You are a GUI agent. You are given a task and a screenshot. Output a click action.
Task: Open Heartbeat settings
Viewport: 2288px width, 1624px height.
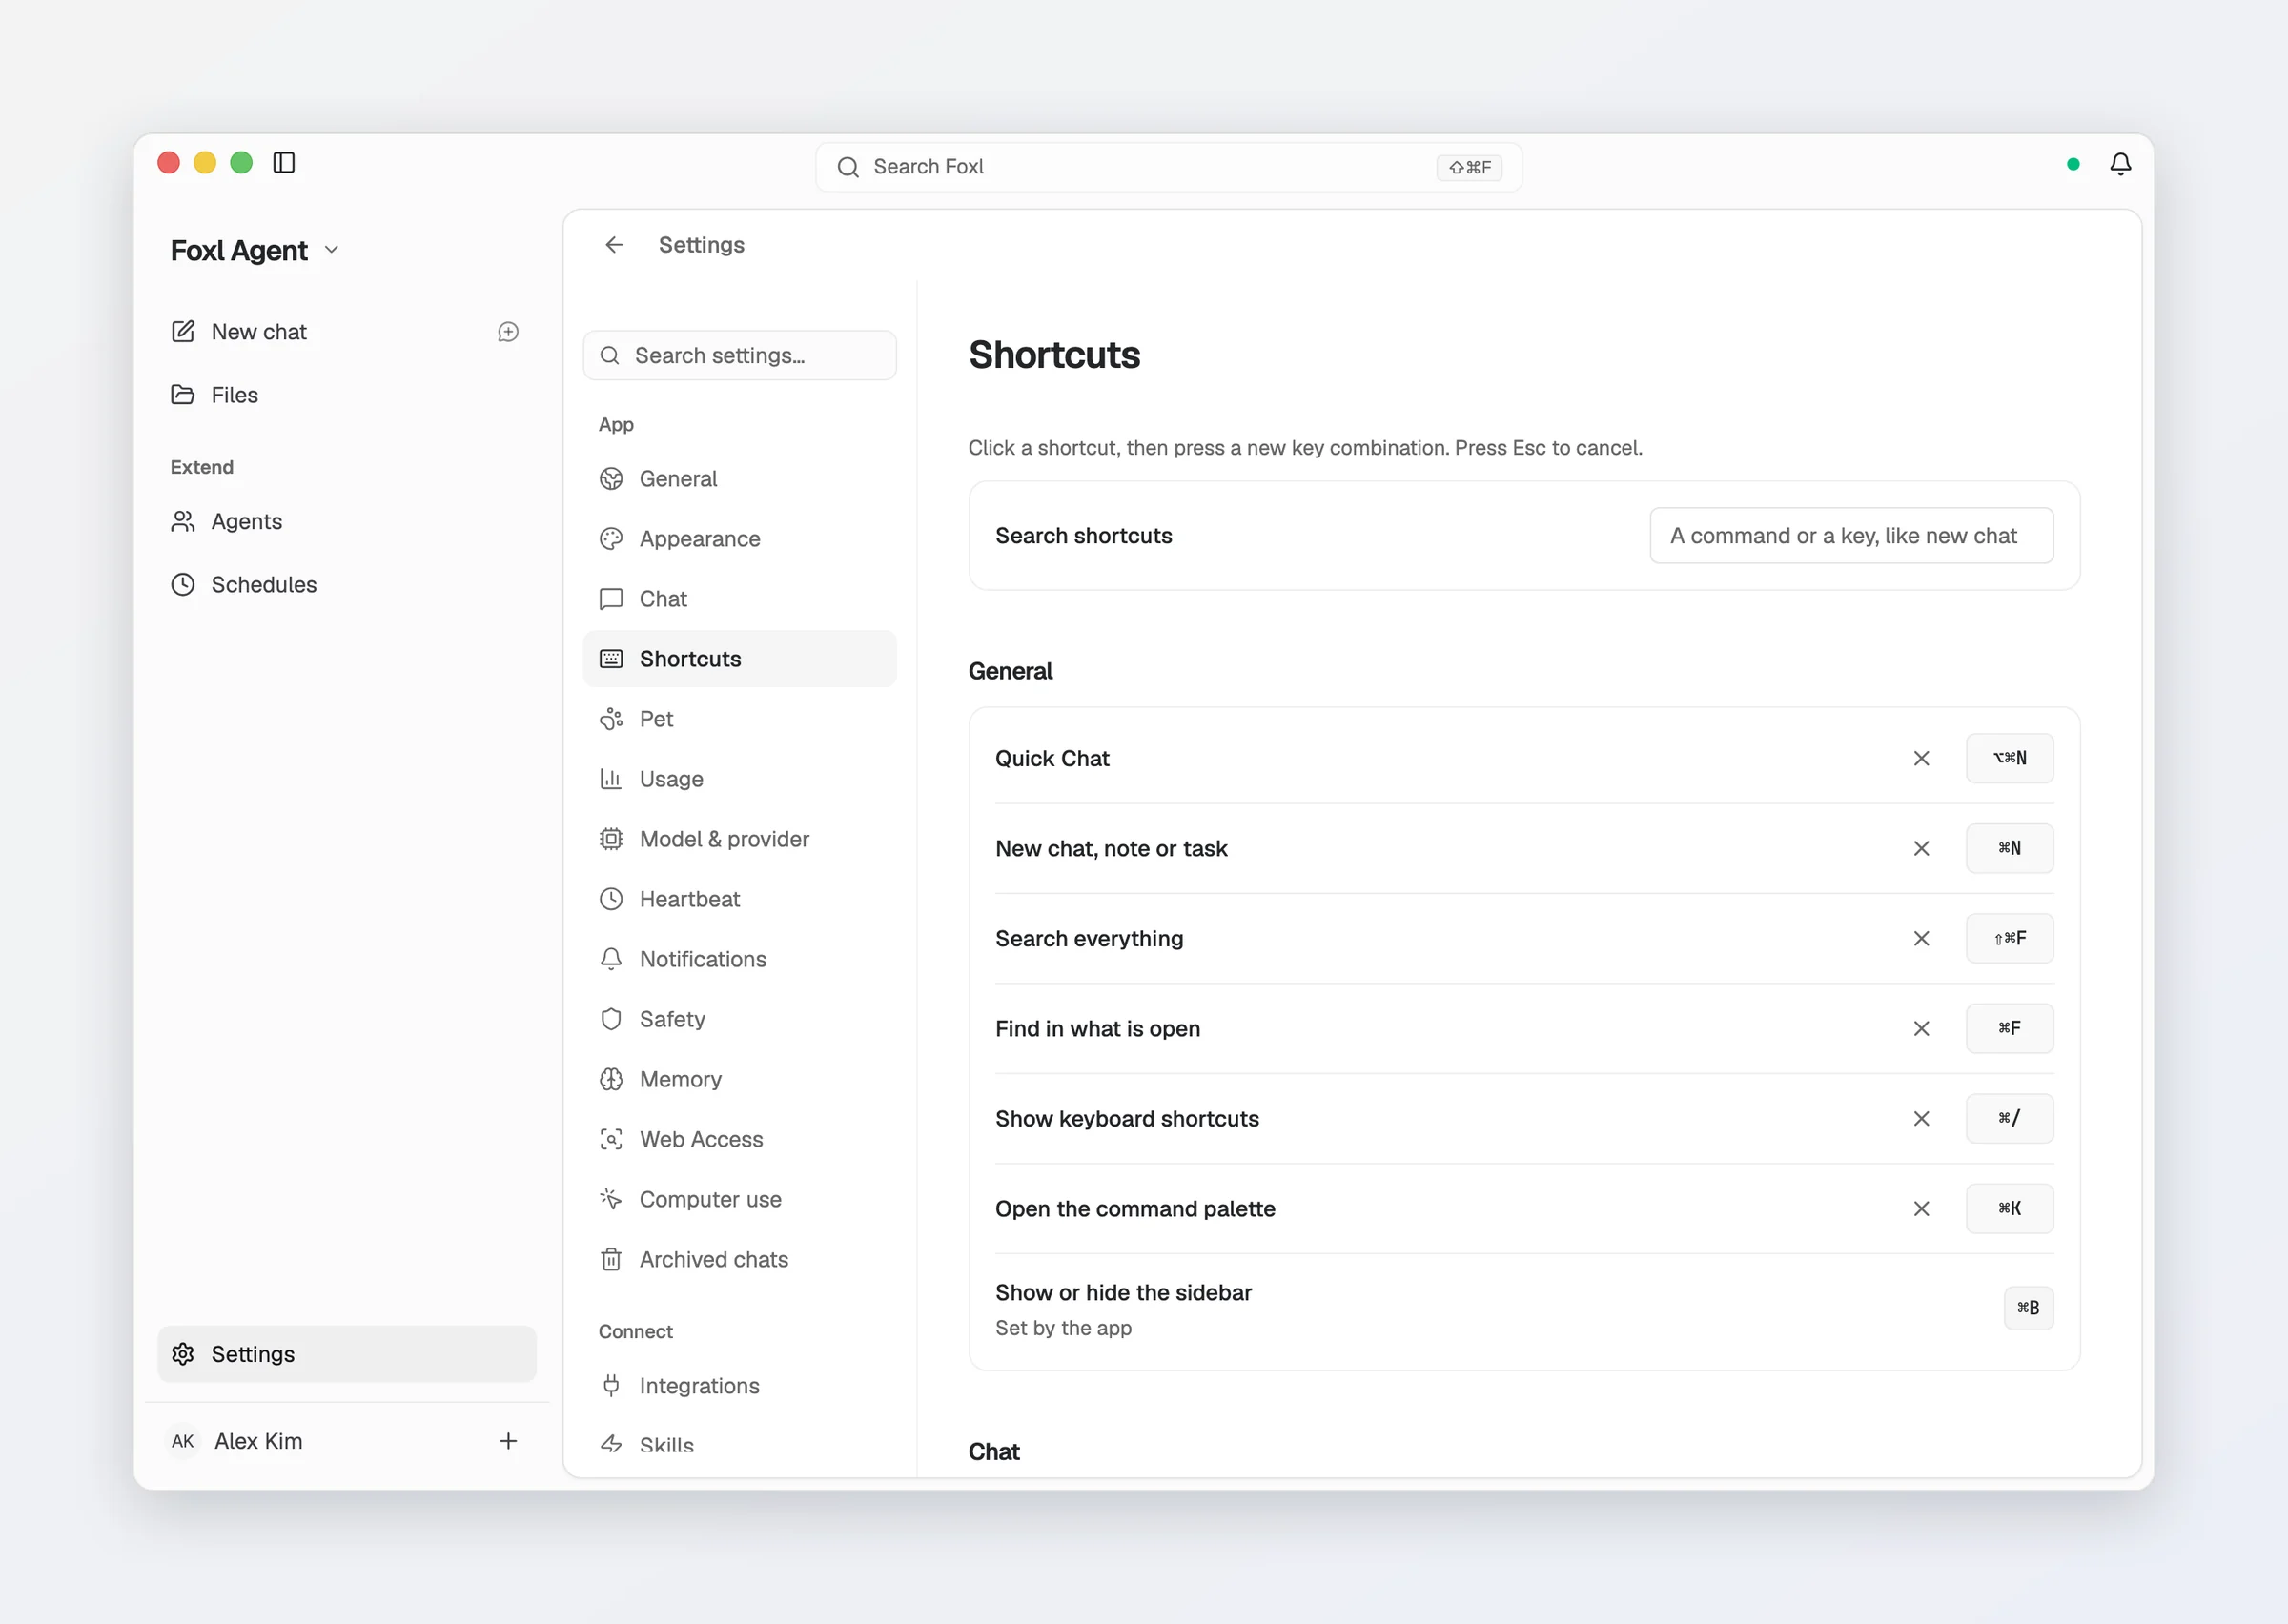point(739,899)
